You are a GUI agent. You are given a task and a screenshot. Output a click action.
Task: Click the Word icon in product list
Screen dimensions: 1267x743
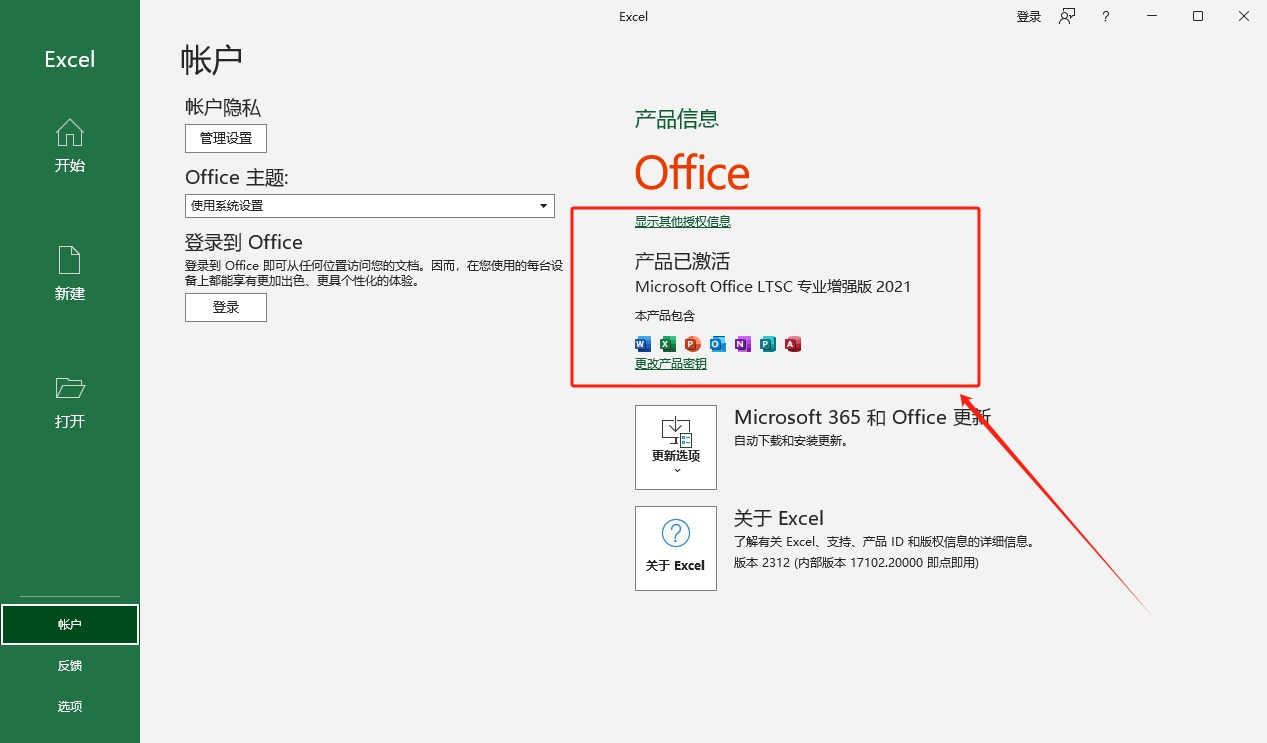(643, 344)
